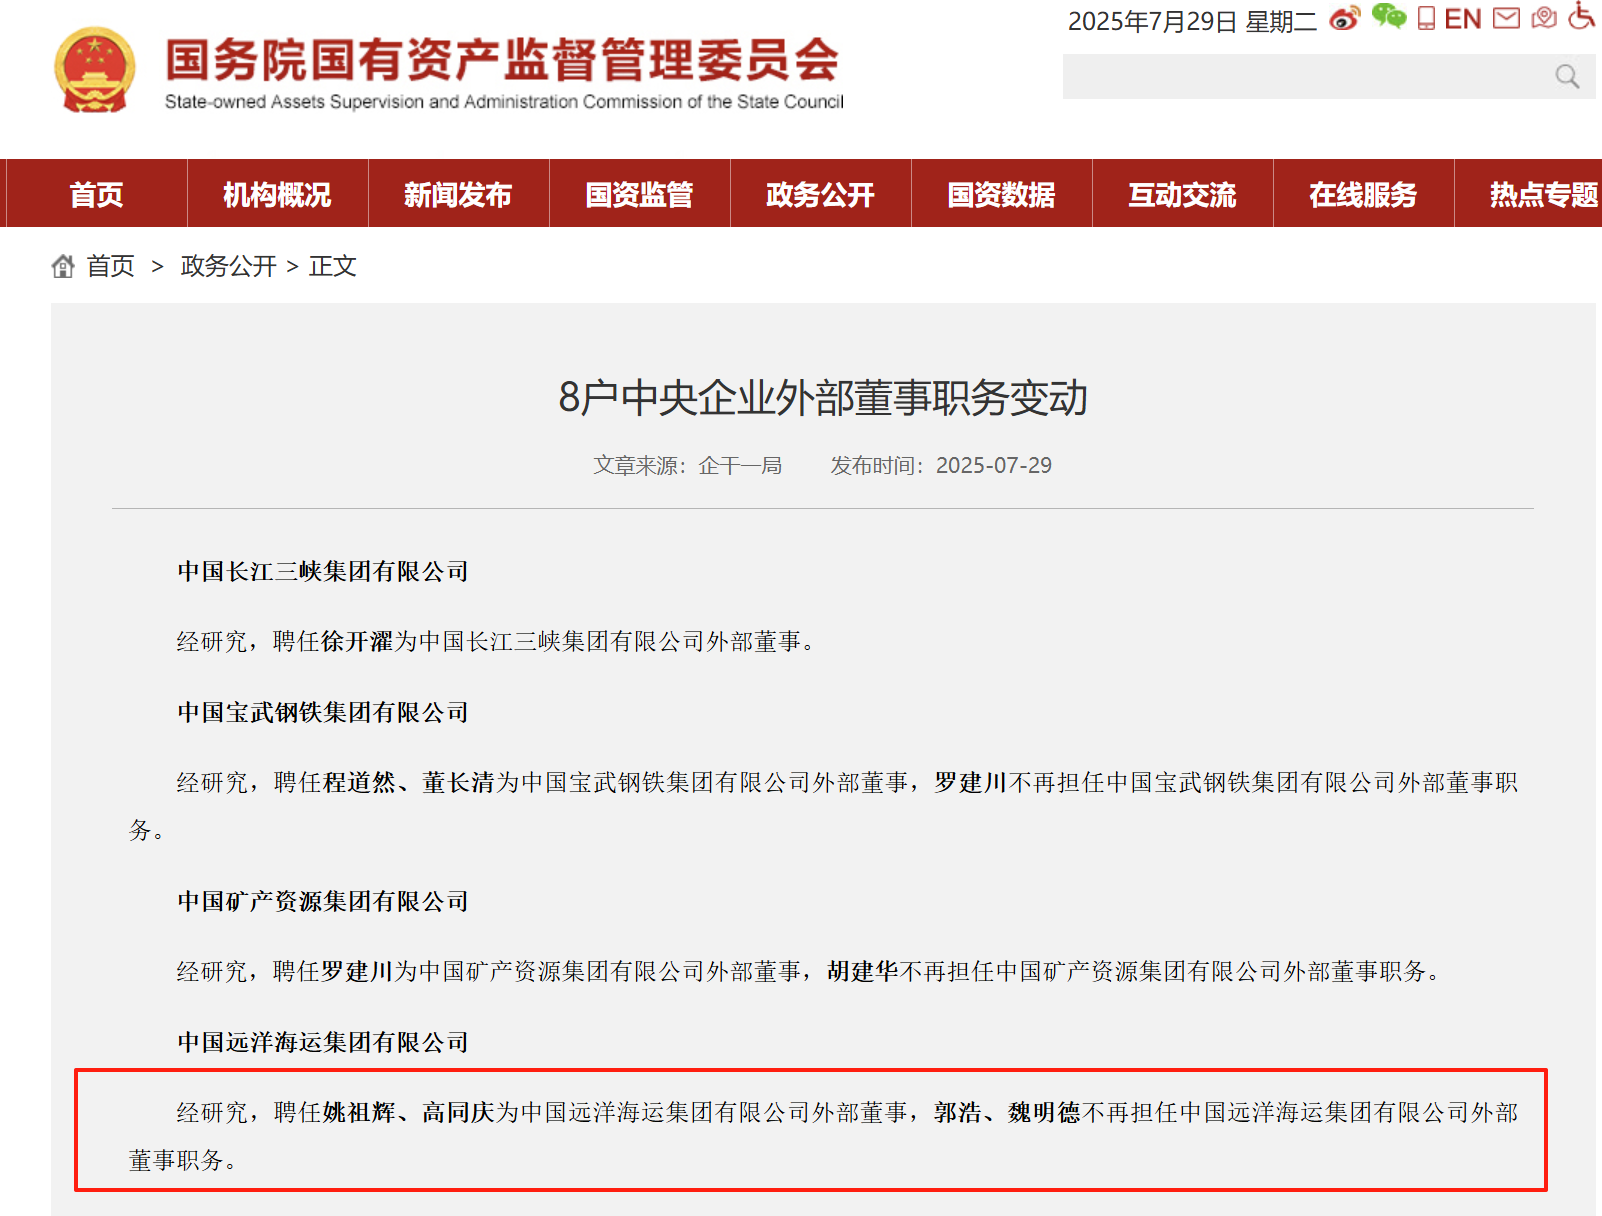1602x1216 pixels.
Task: Click the breadcrumb 正文 text
Action: point(333,266)
